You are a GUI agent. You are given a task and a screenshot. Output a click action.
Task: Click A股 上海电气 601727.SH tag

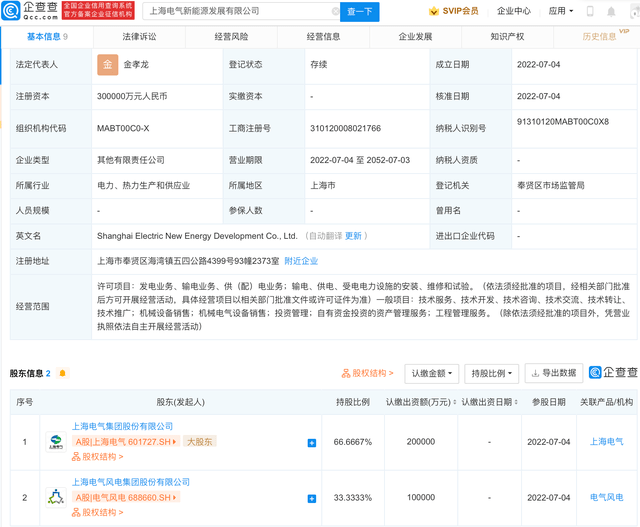pos(126,442)
